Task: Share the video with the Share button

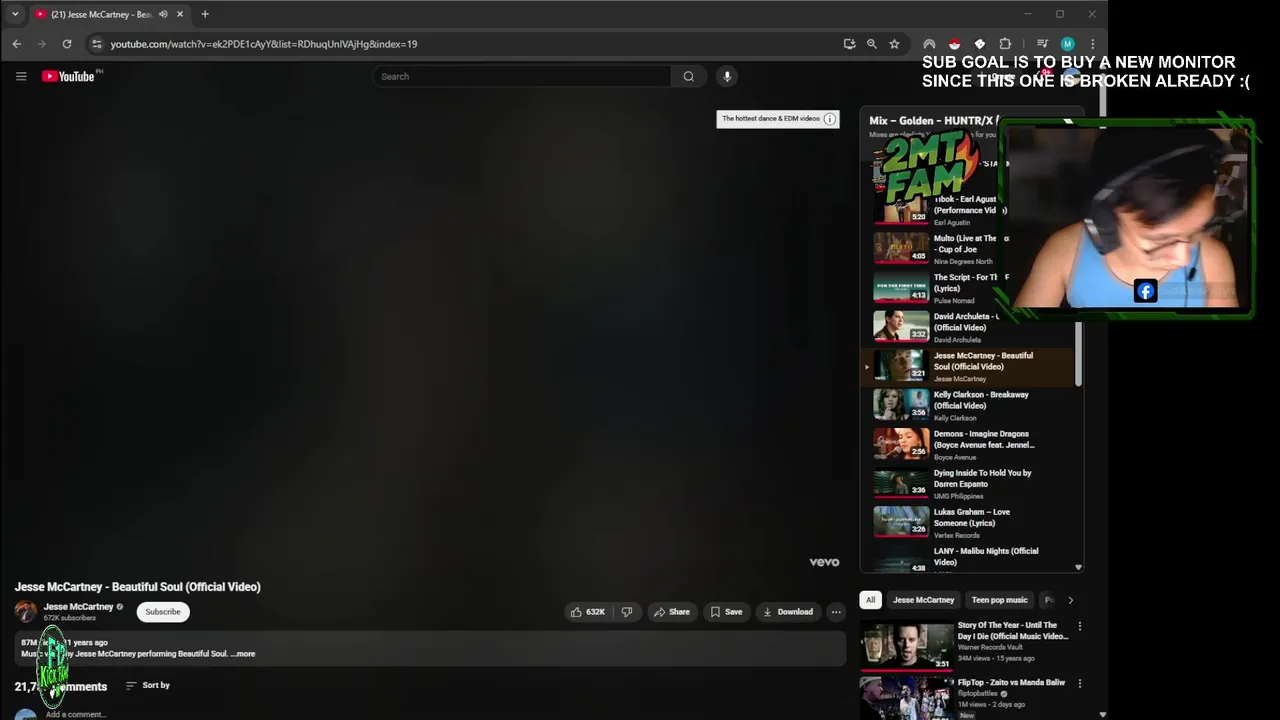Action: (672, 612)
